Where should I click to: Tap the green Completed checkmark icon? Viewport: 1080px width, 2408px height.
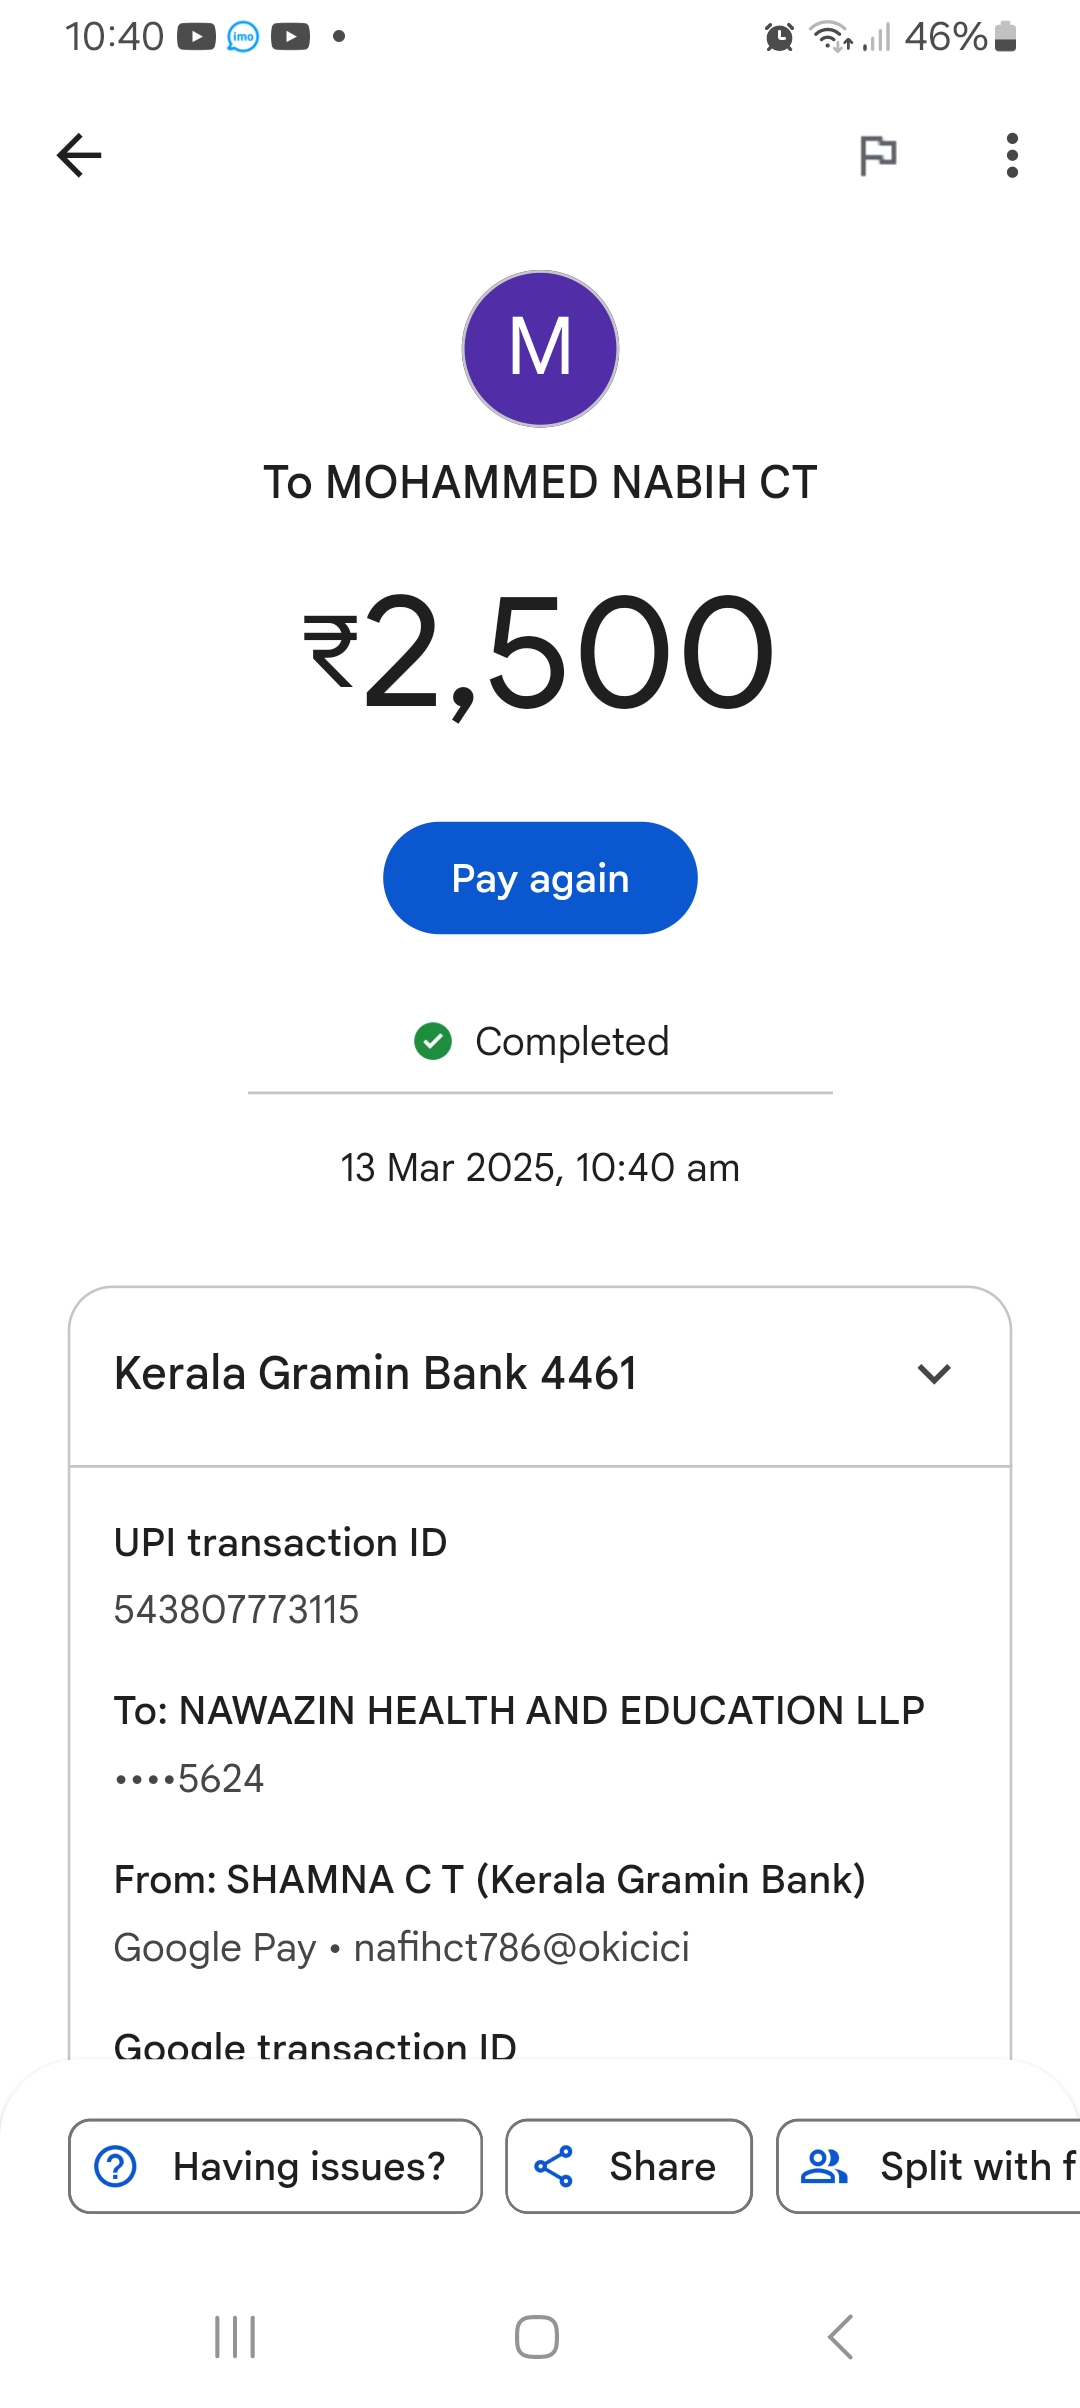433,1041
